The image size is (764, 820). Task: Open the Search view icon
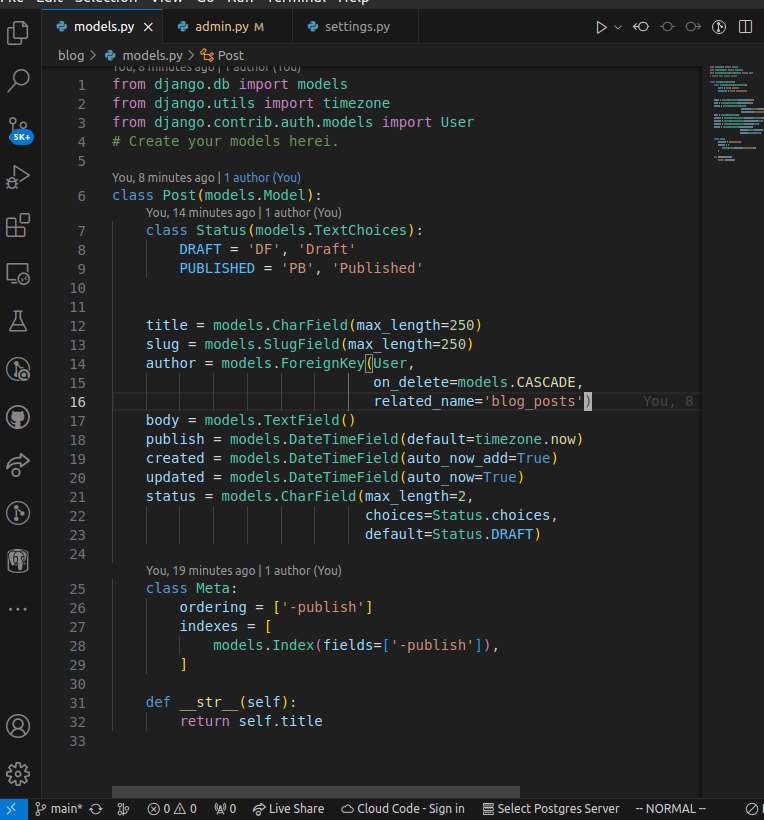[x=18, y=81]
